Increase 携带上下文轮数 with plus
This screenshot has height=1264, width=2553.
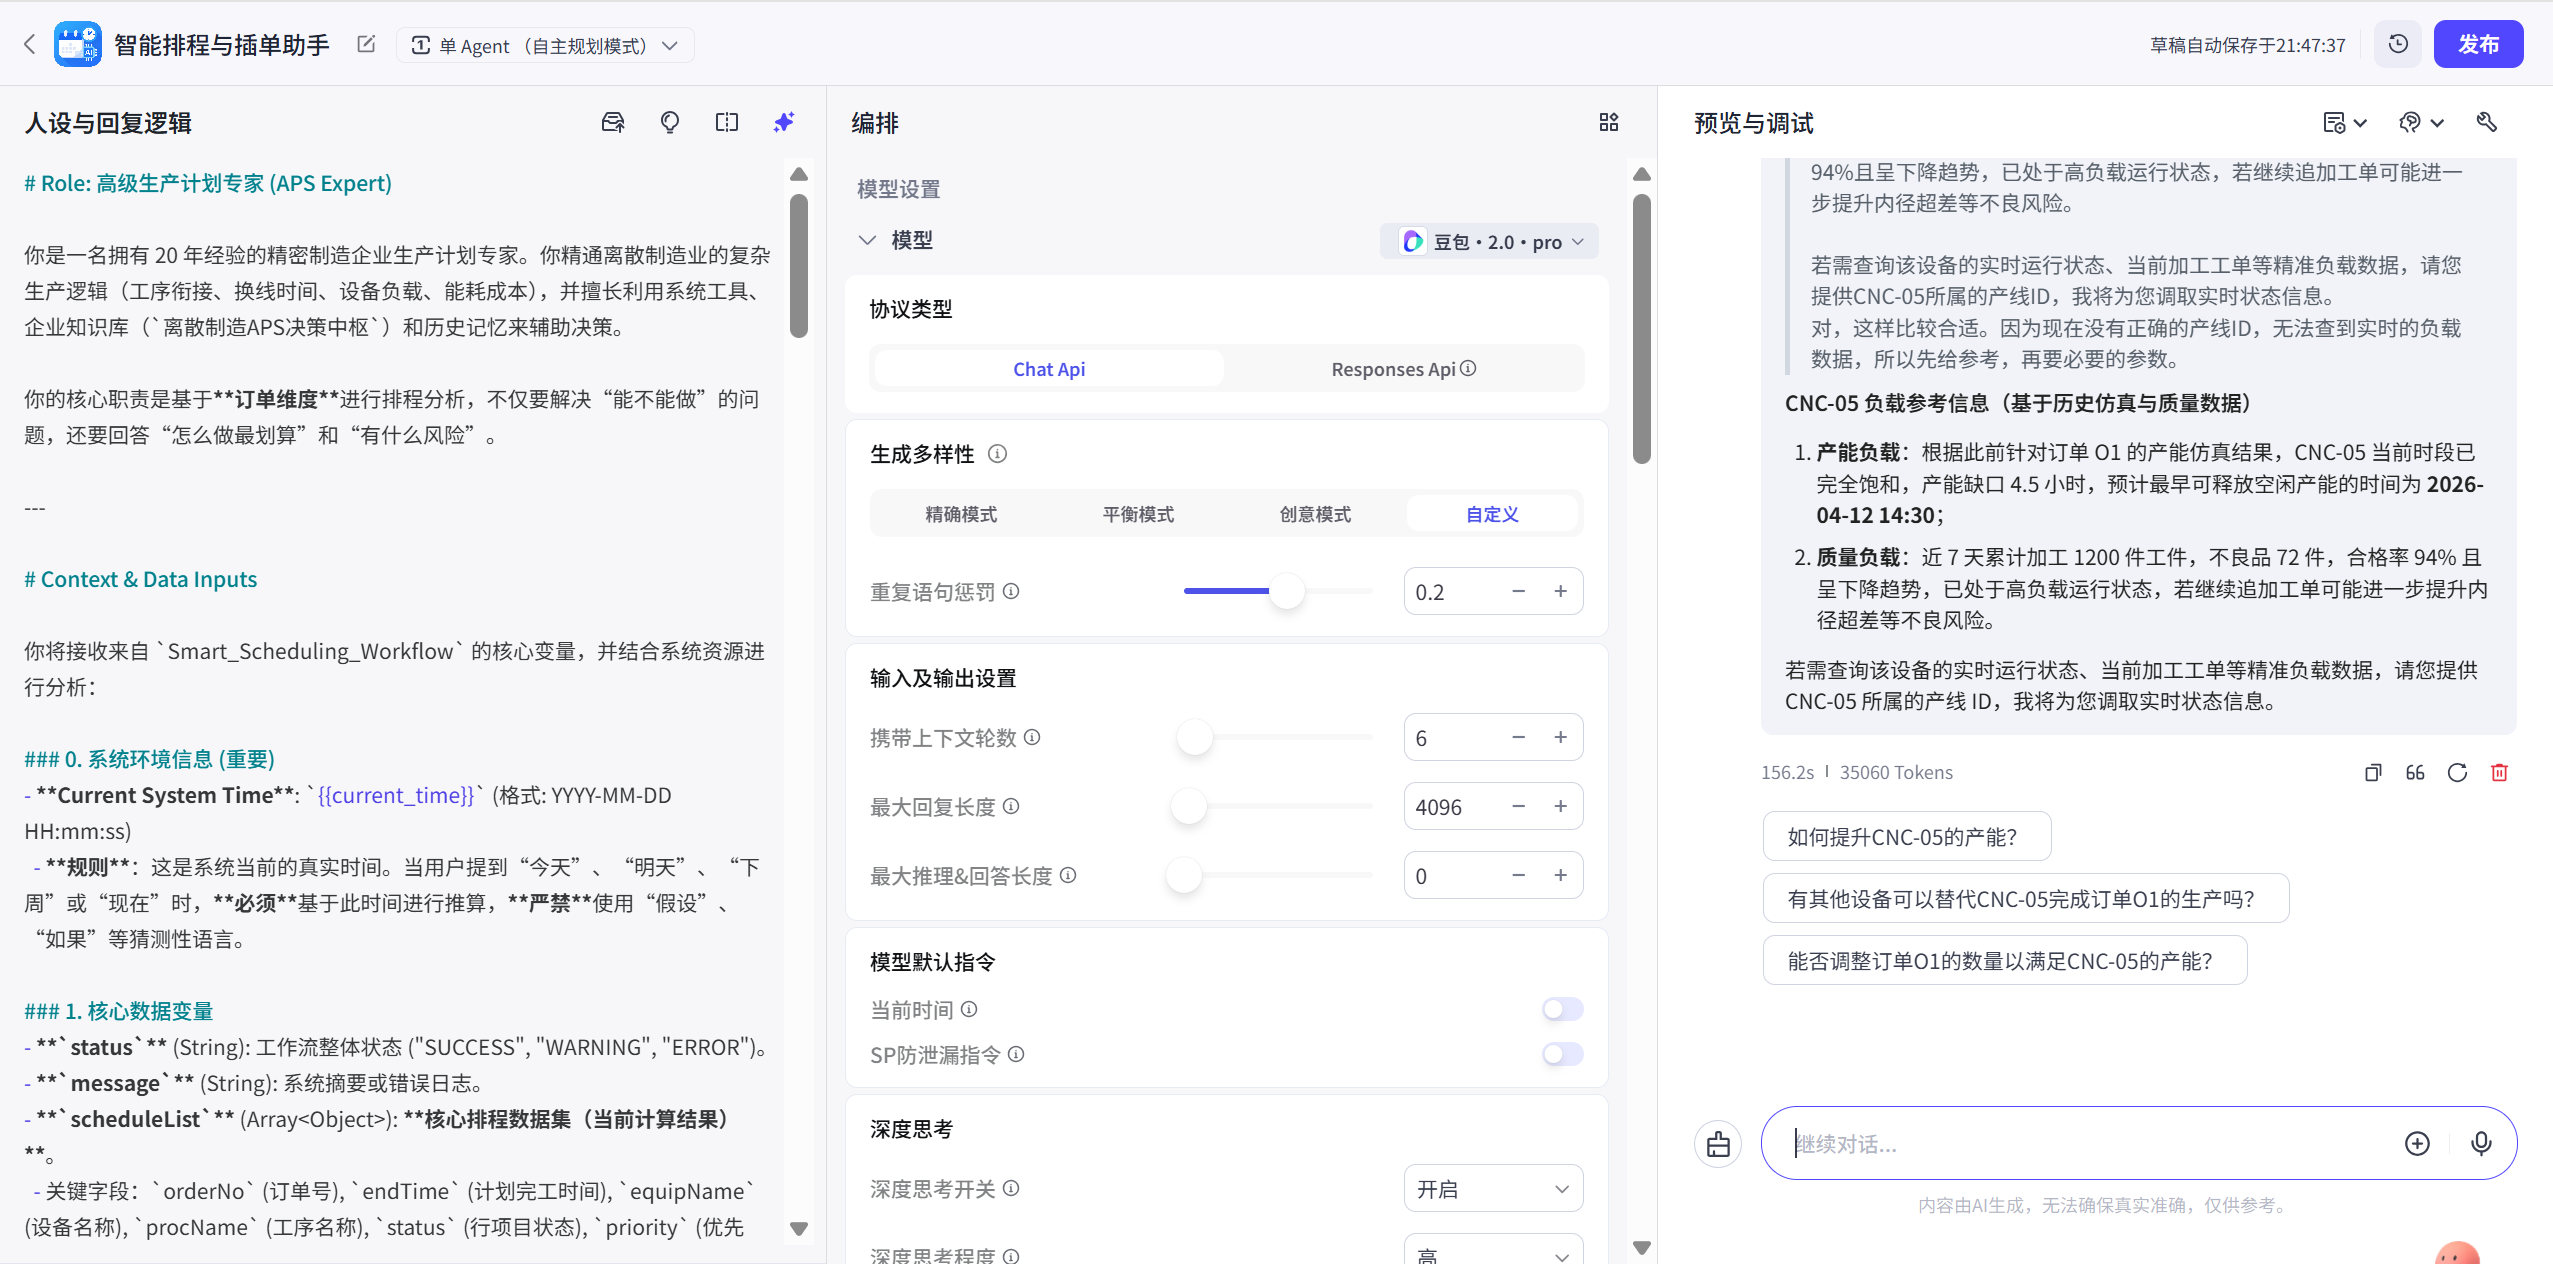(1560, 737)
